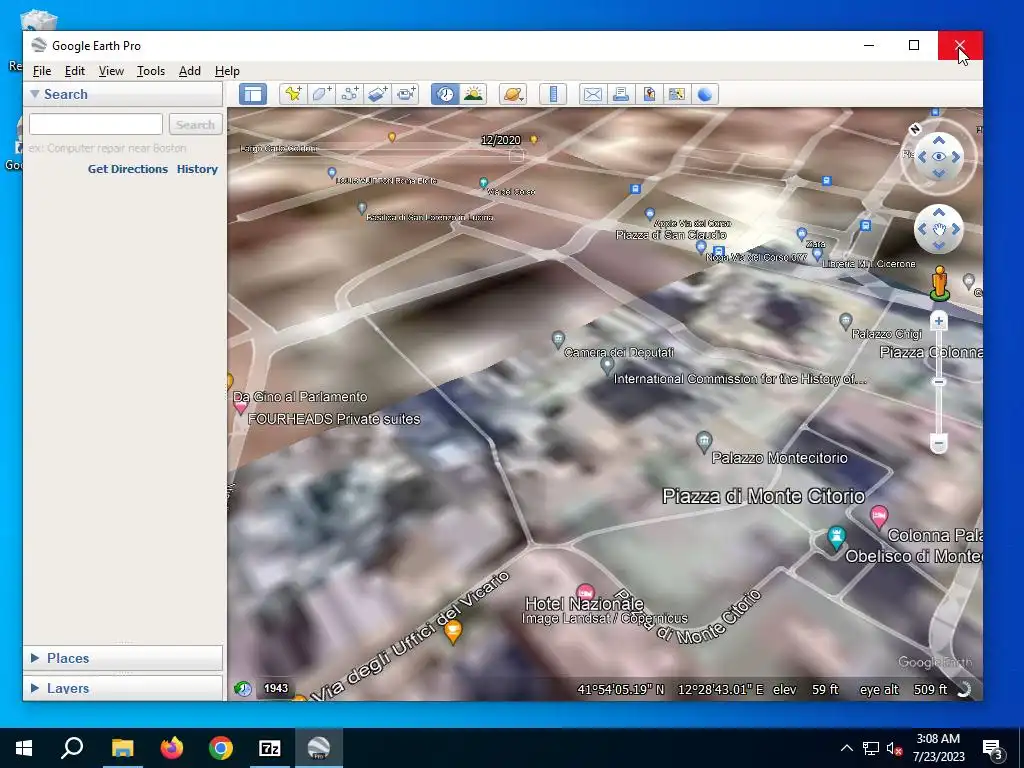Expand the Layers panel
The width and height of the screenshot is (1024, 768).
point(35,688)
